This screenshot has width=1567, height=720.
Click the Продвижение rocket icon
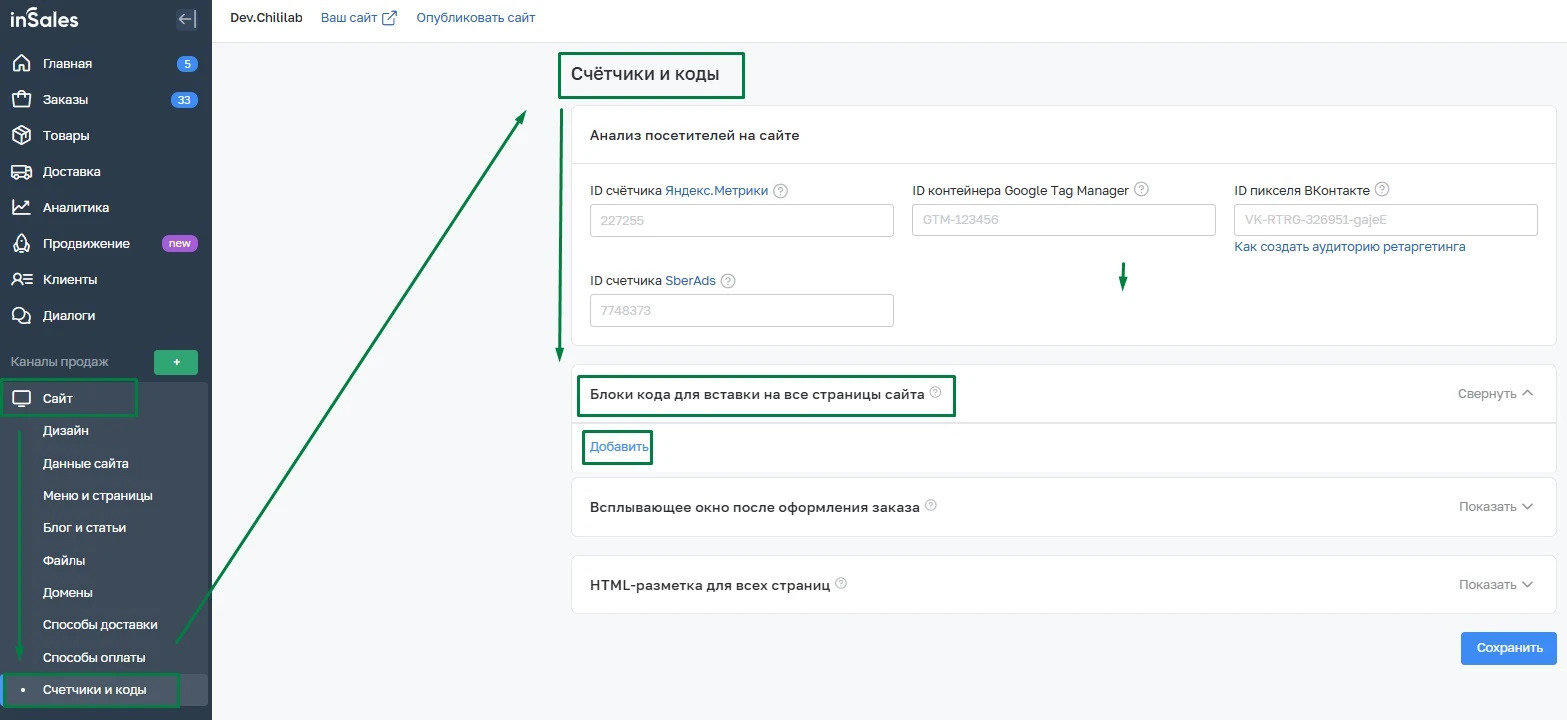tap(21, 244)
